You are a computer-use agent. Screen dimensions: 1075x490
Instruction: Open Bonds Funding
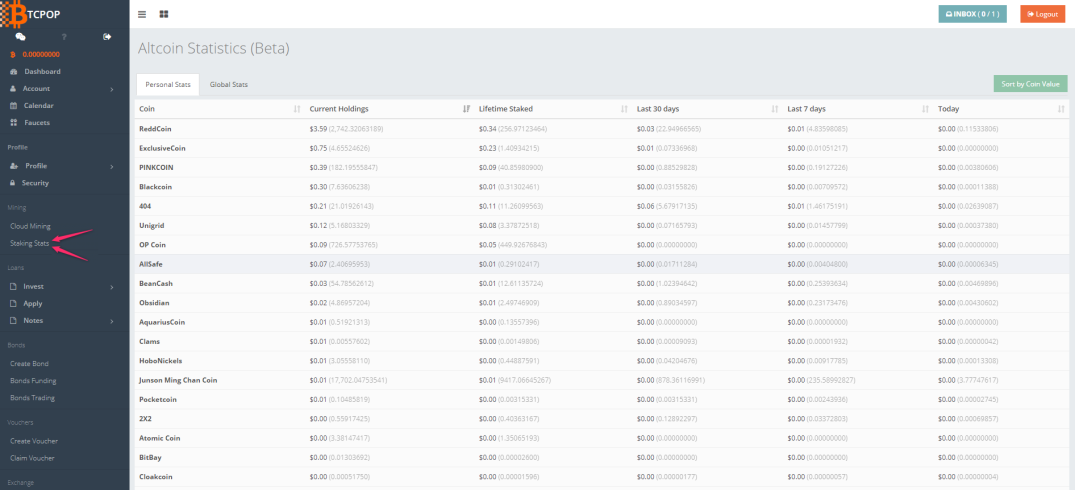tap(33, 380)
